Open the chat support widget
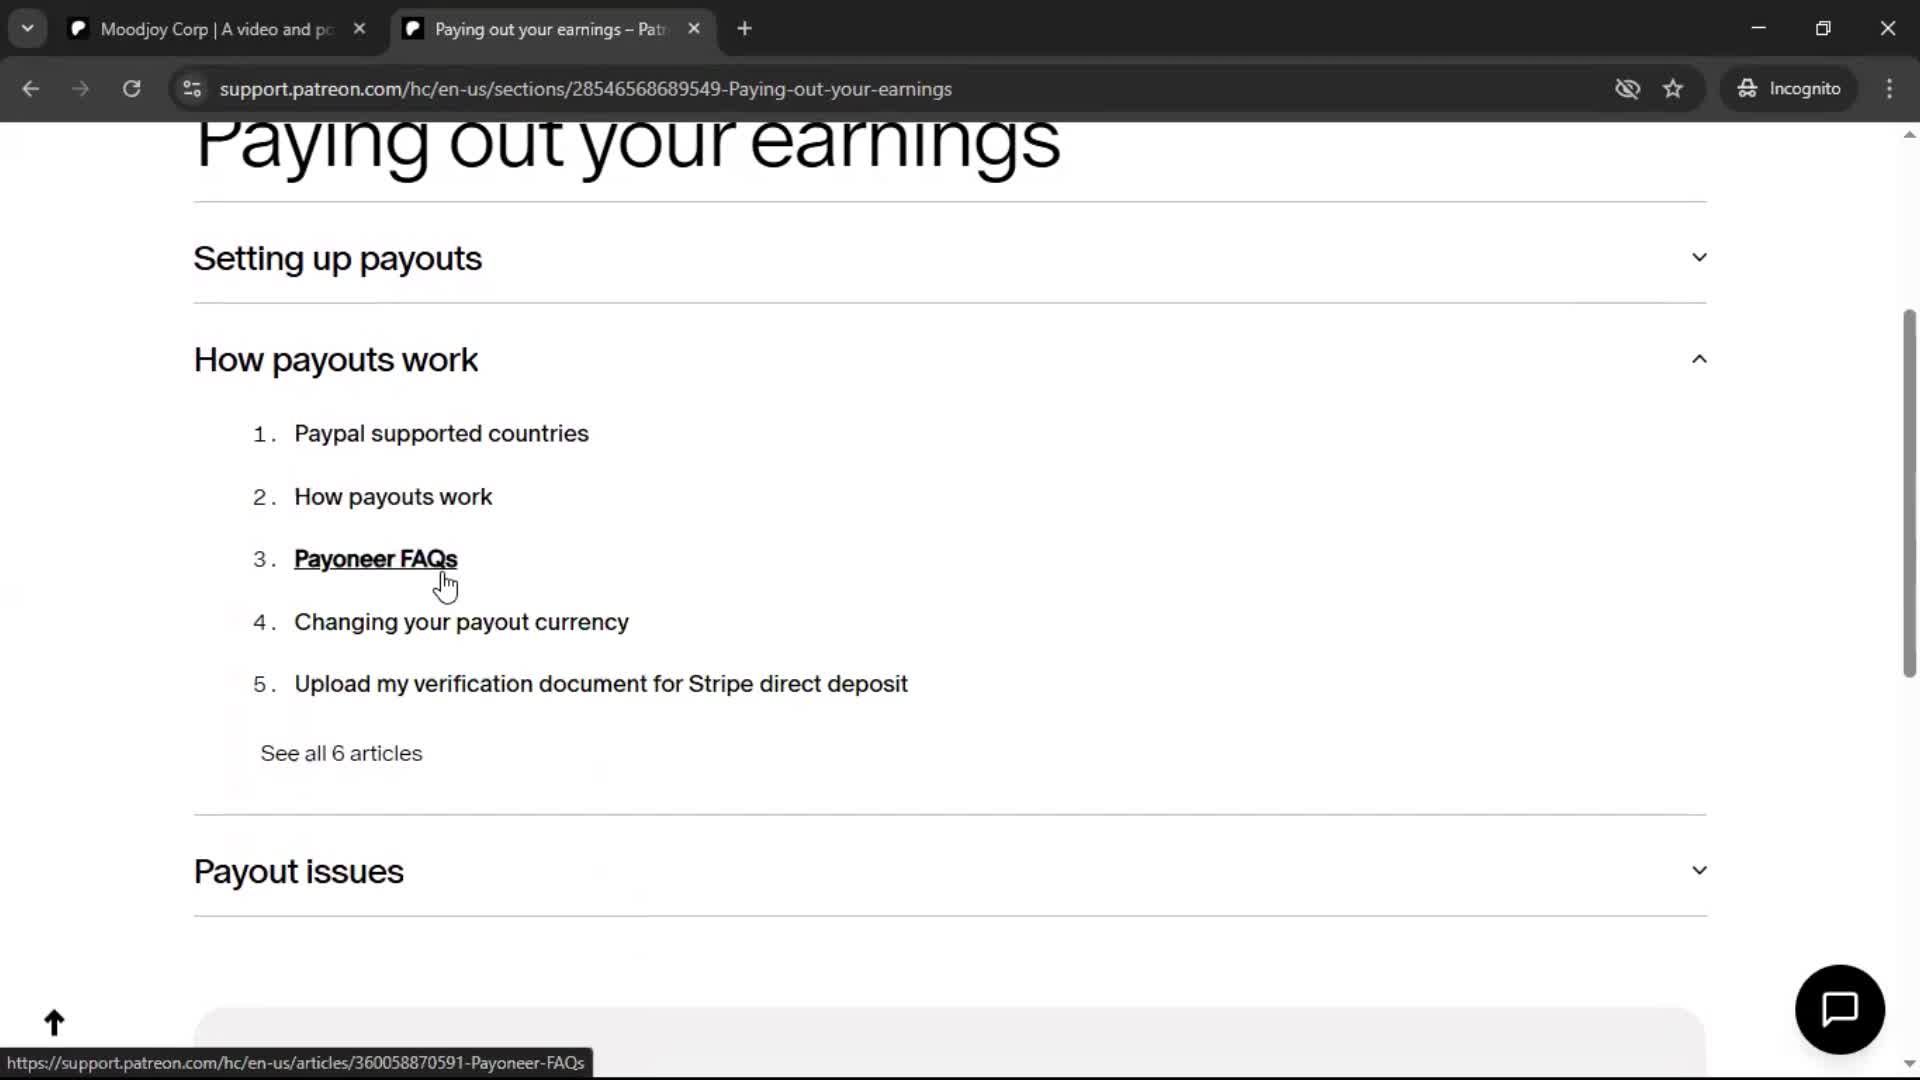 pyautogui.click(x=1840, y=1009)
